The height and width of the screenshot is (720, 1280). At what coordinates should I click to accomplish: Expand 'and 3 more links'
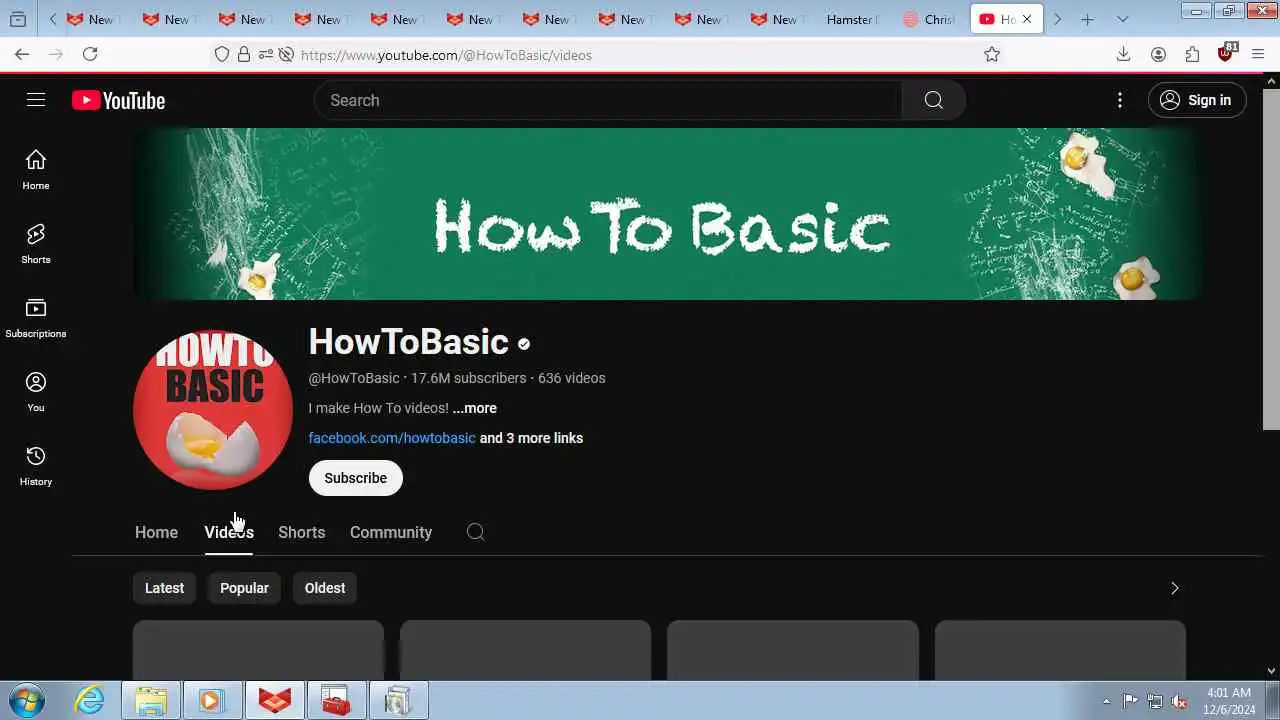(x=531, y=438)
